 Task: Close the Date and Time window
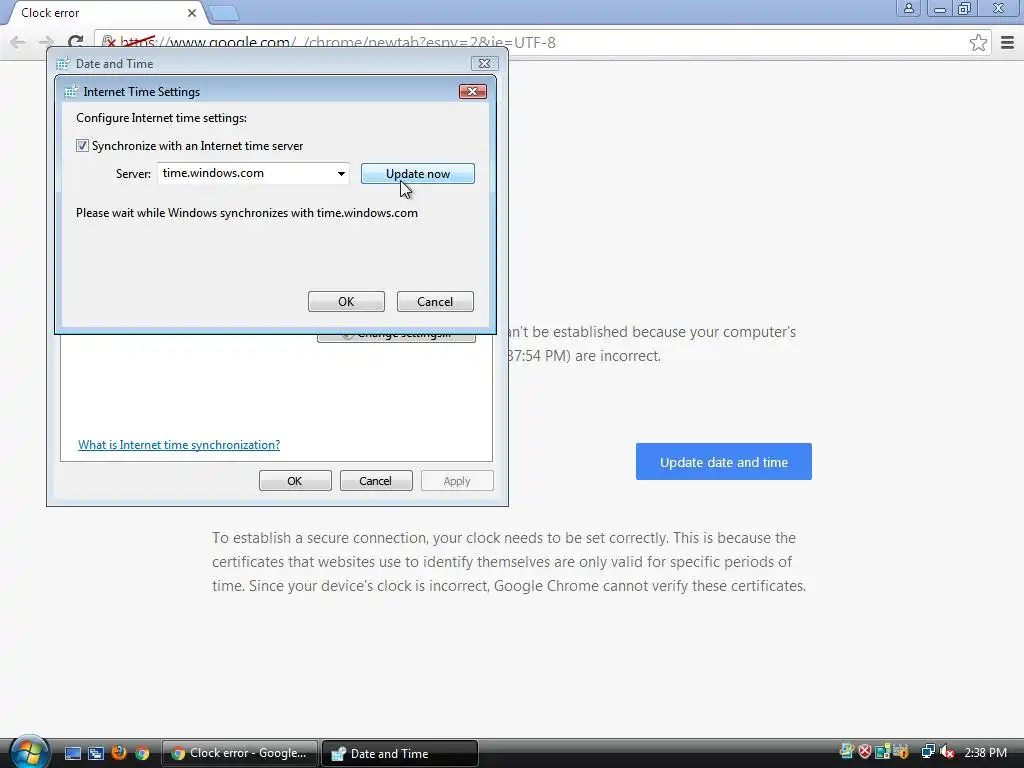pyautogui.click(x=485, y=63)
